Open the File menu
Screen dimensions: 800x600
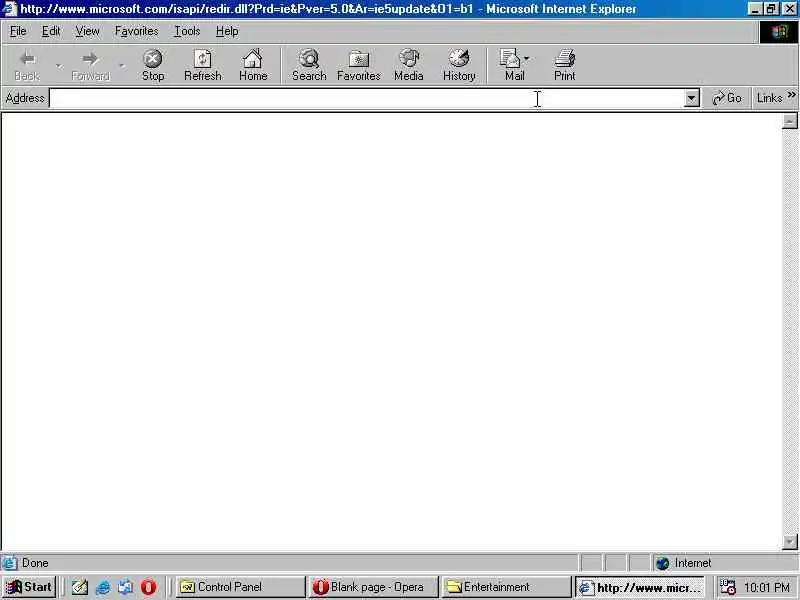18,31
